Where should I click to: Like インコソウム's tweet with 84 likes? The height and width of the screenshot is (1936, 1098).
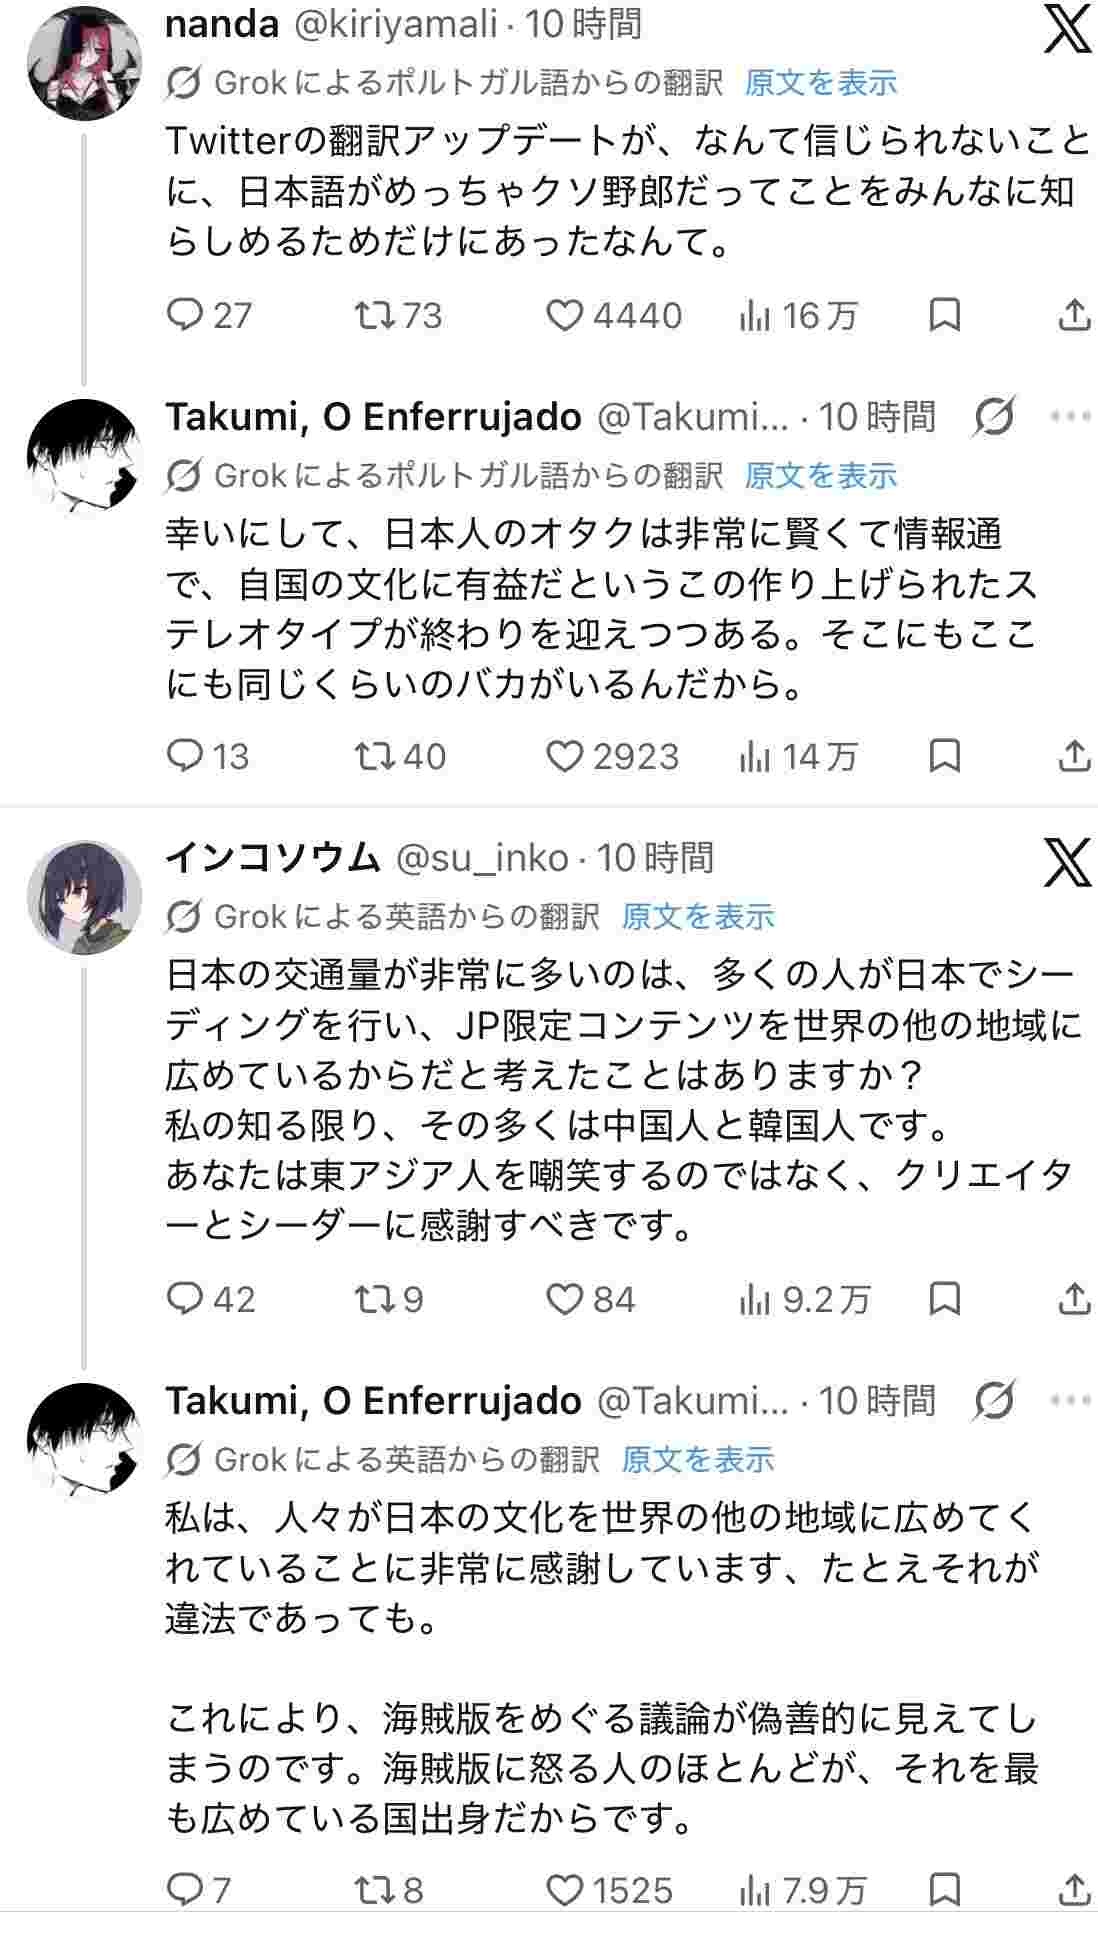pyautogui.click(x=565, y=1299)
